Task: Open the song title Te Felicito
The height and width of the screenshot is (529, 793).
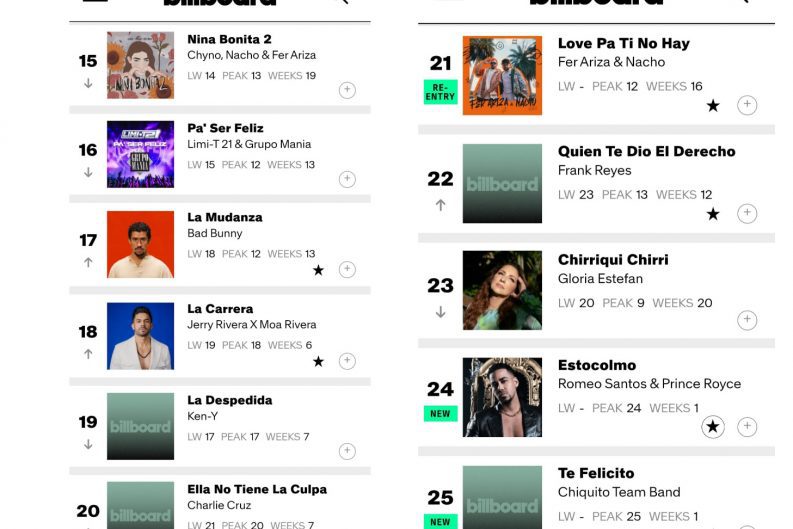Action: click(x=596, y=473)
